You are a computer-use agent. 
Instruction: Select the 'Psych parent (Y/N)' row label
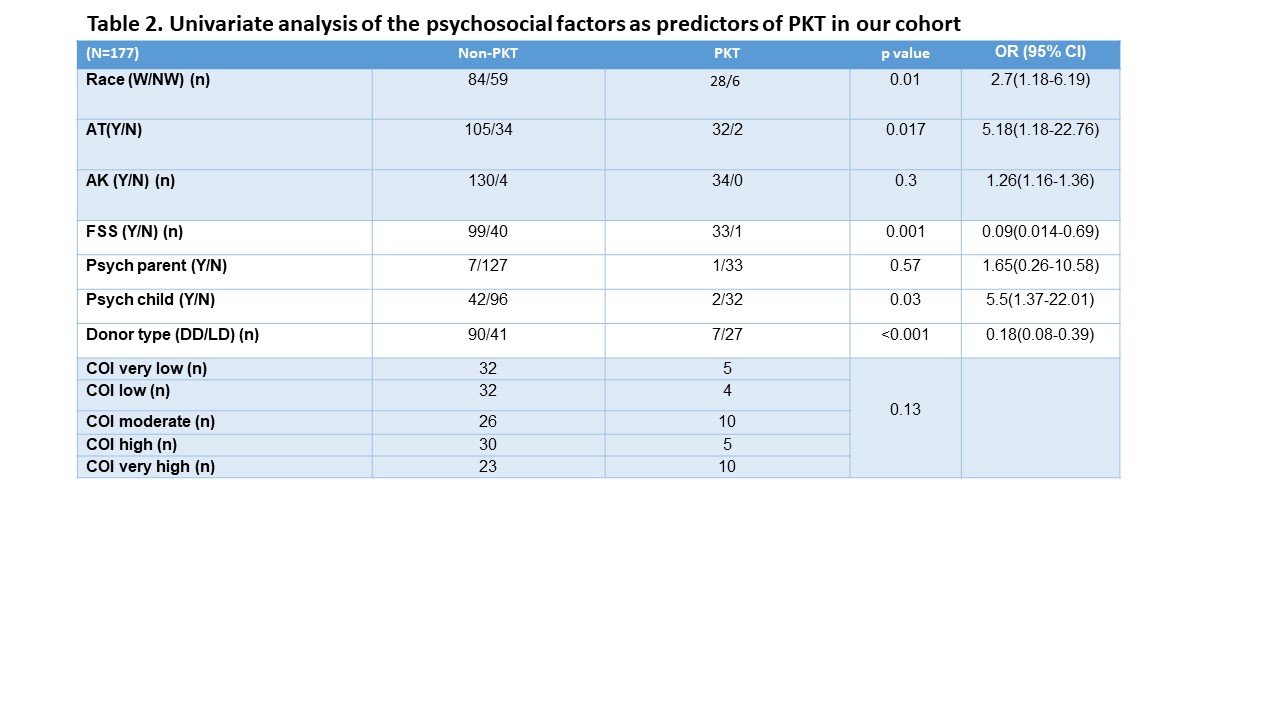(156, 265)
